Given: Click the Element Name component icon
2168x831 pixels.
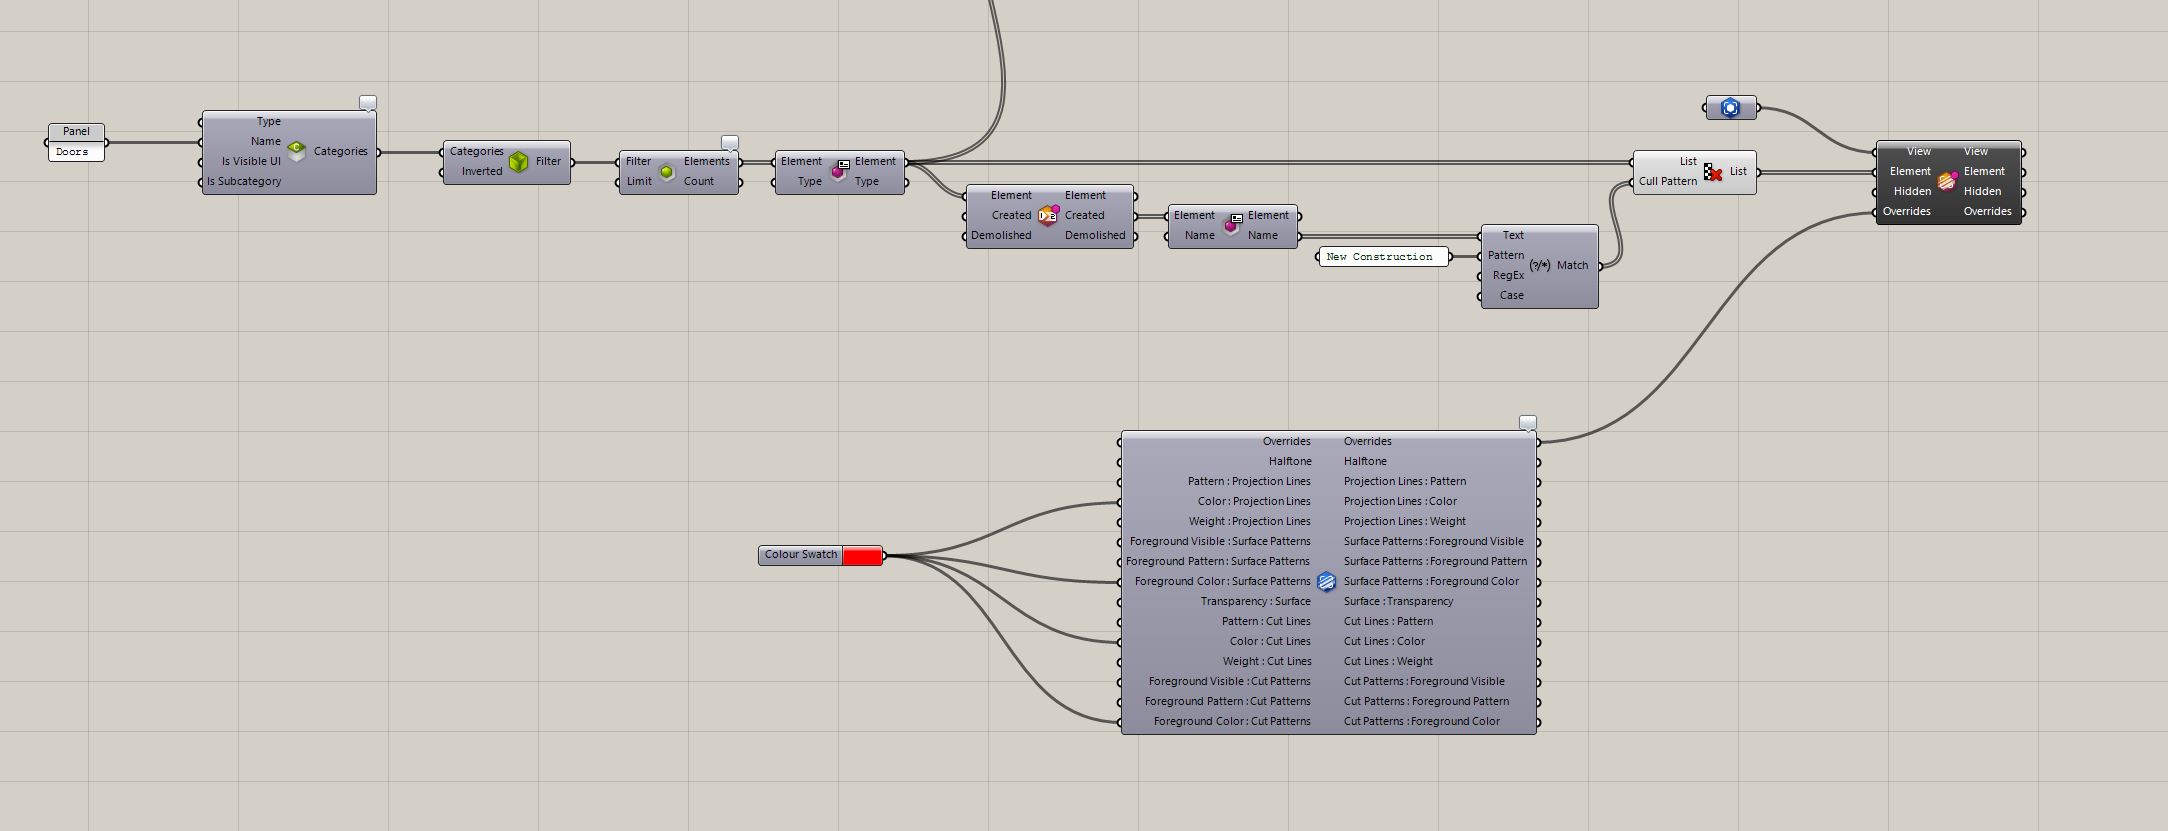Looking at the screenshot, I should tap(1233, 225).
